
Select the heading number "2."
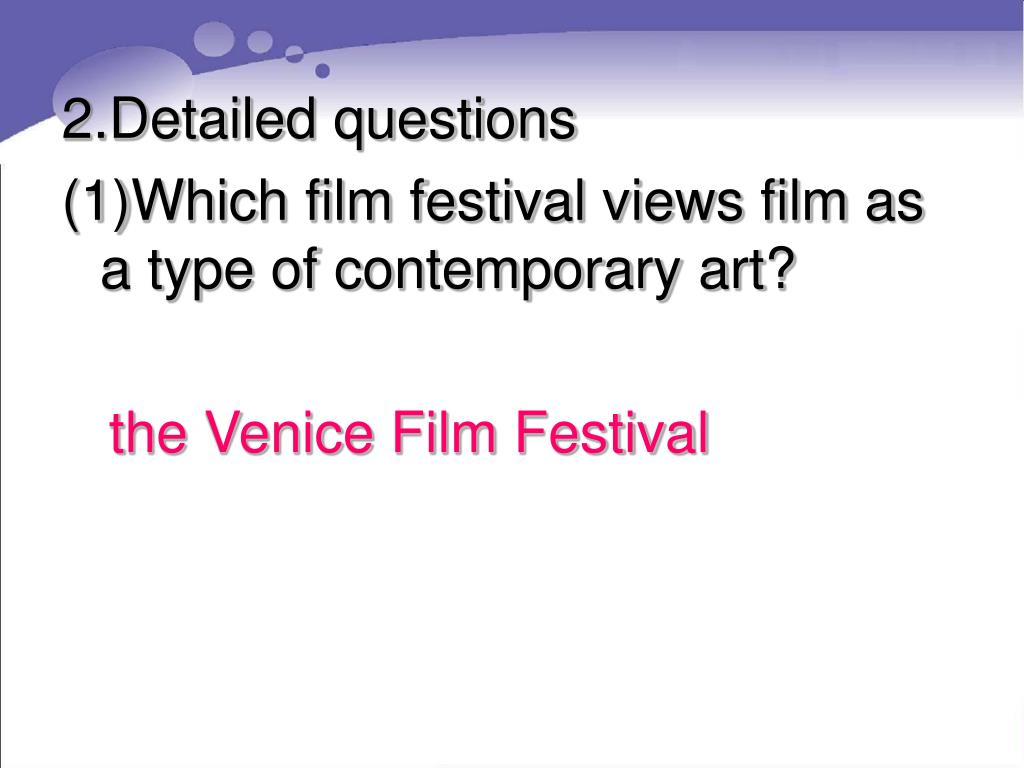[86, 118]
